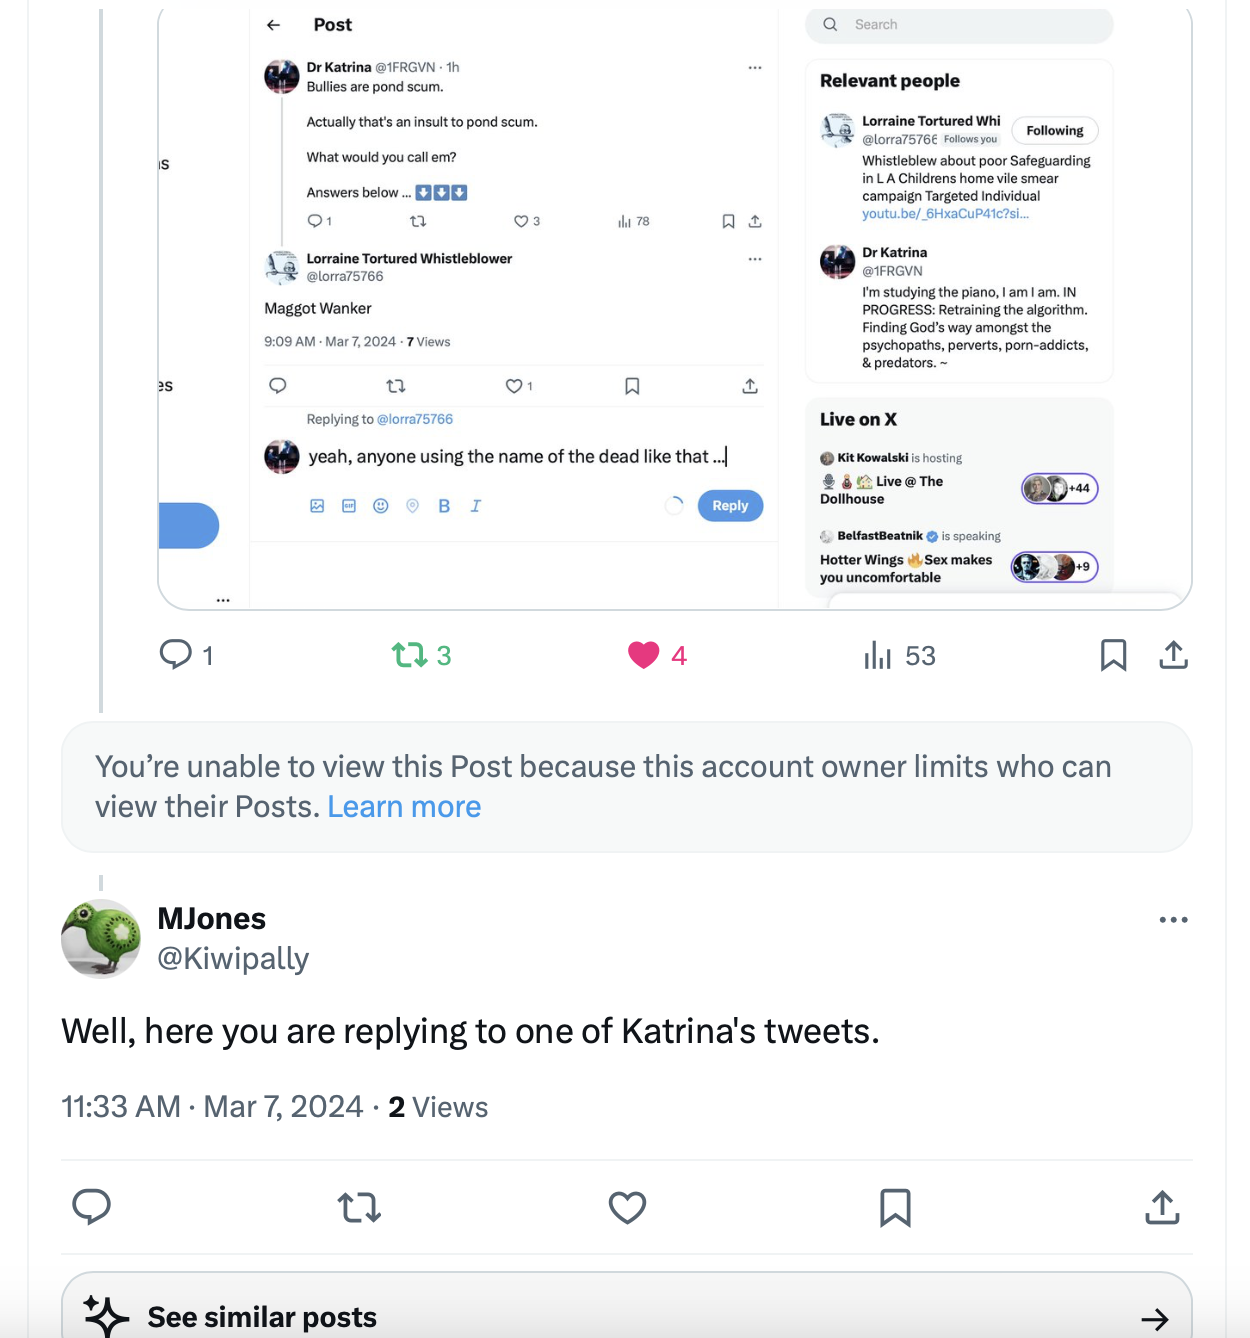Repost MJones's reply using the retweet icon
Image resolution: width=1250 pixels, height=1338 pixels.
coord(359,1208)
